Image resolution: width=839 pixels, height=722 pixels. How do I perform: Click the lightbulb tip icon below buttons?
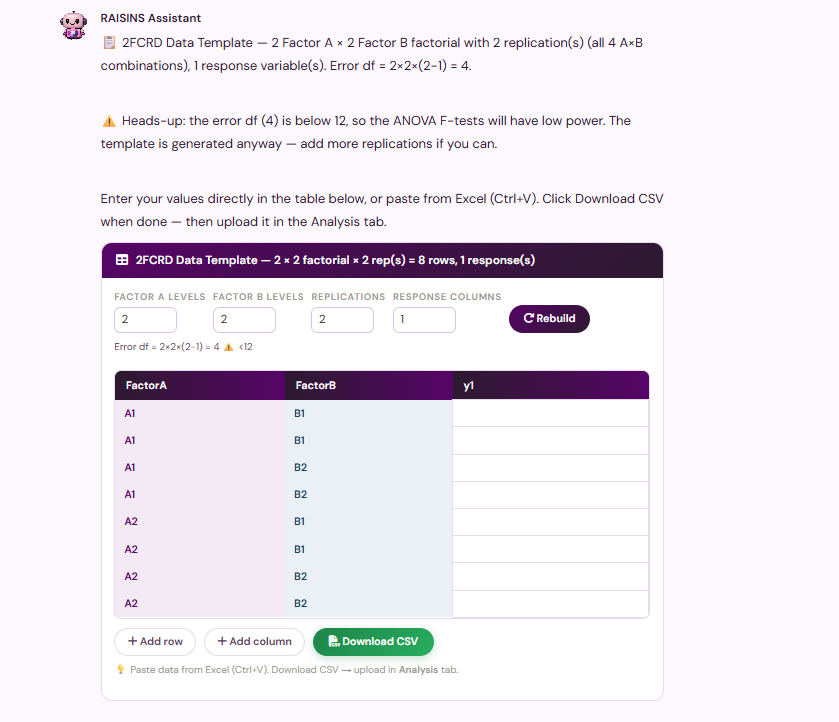pos(121,670)
